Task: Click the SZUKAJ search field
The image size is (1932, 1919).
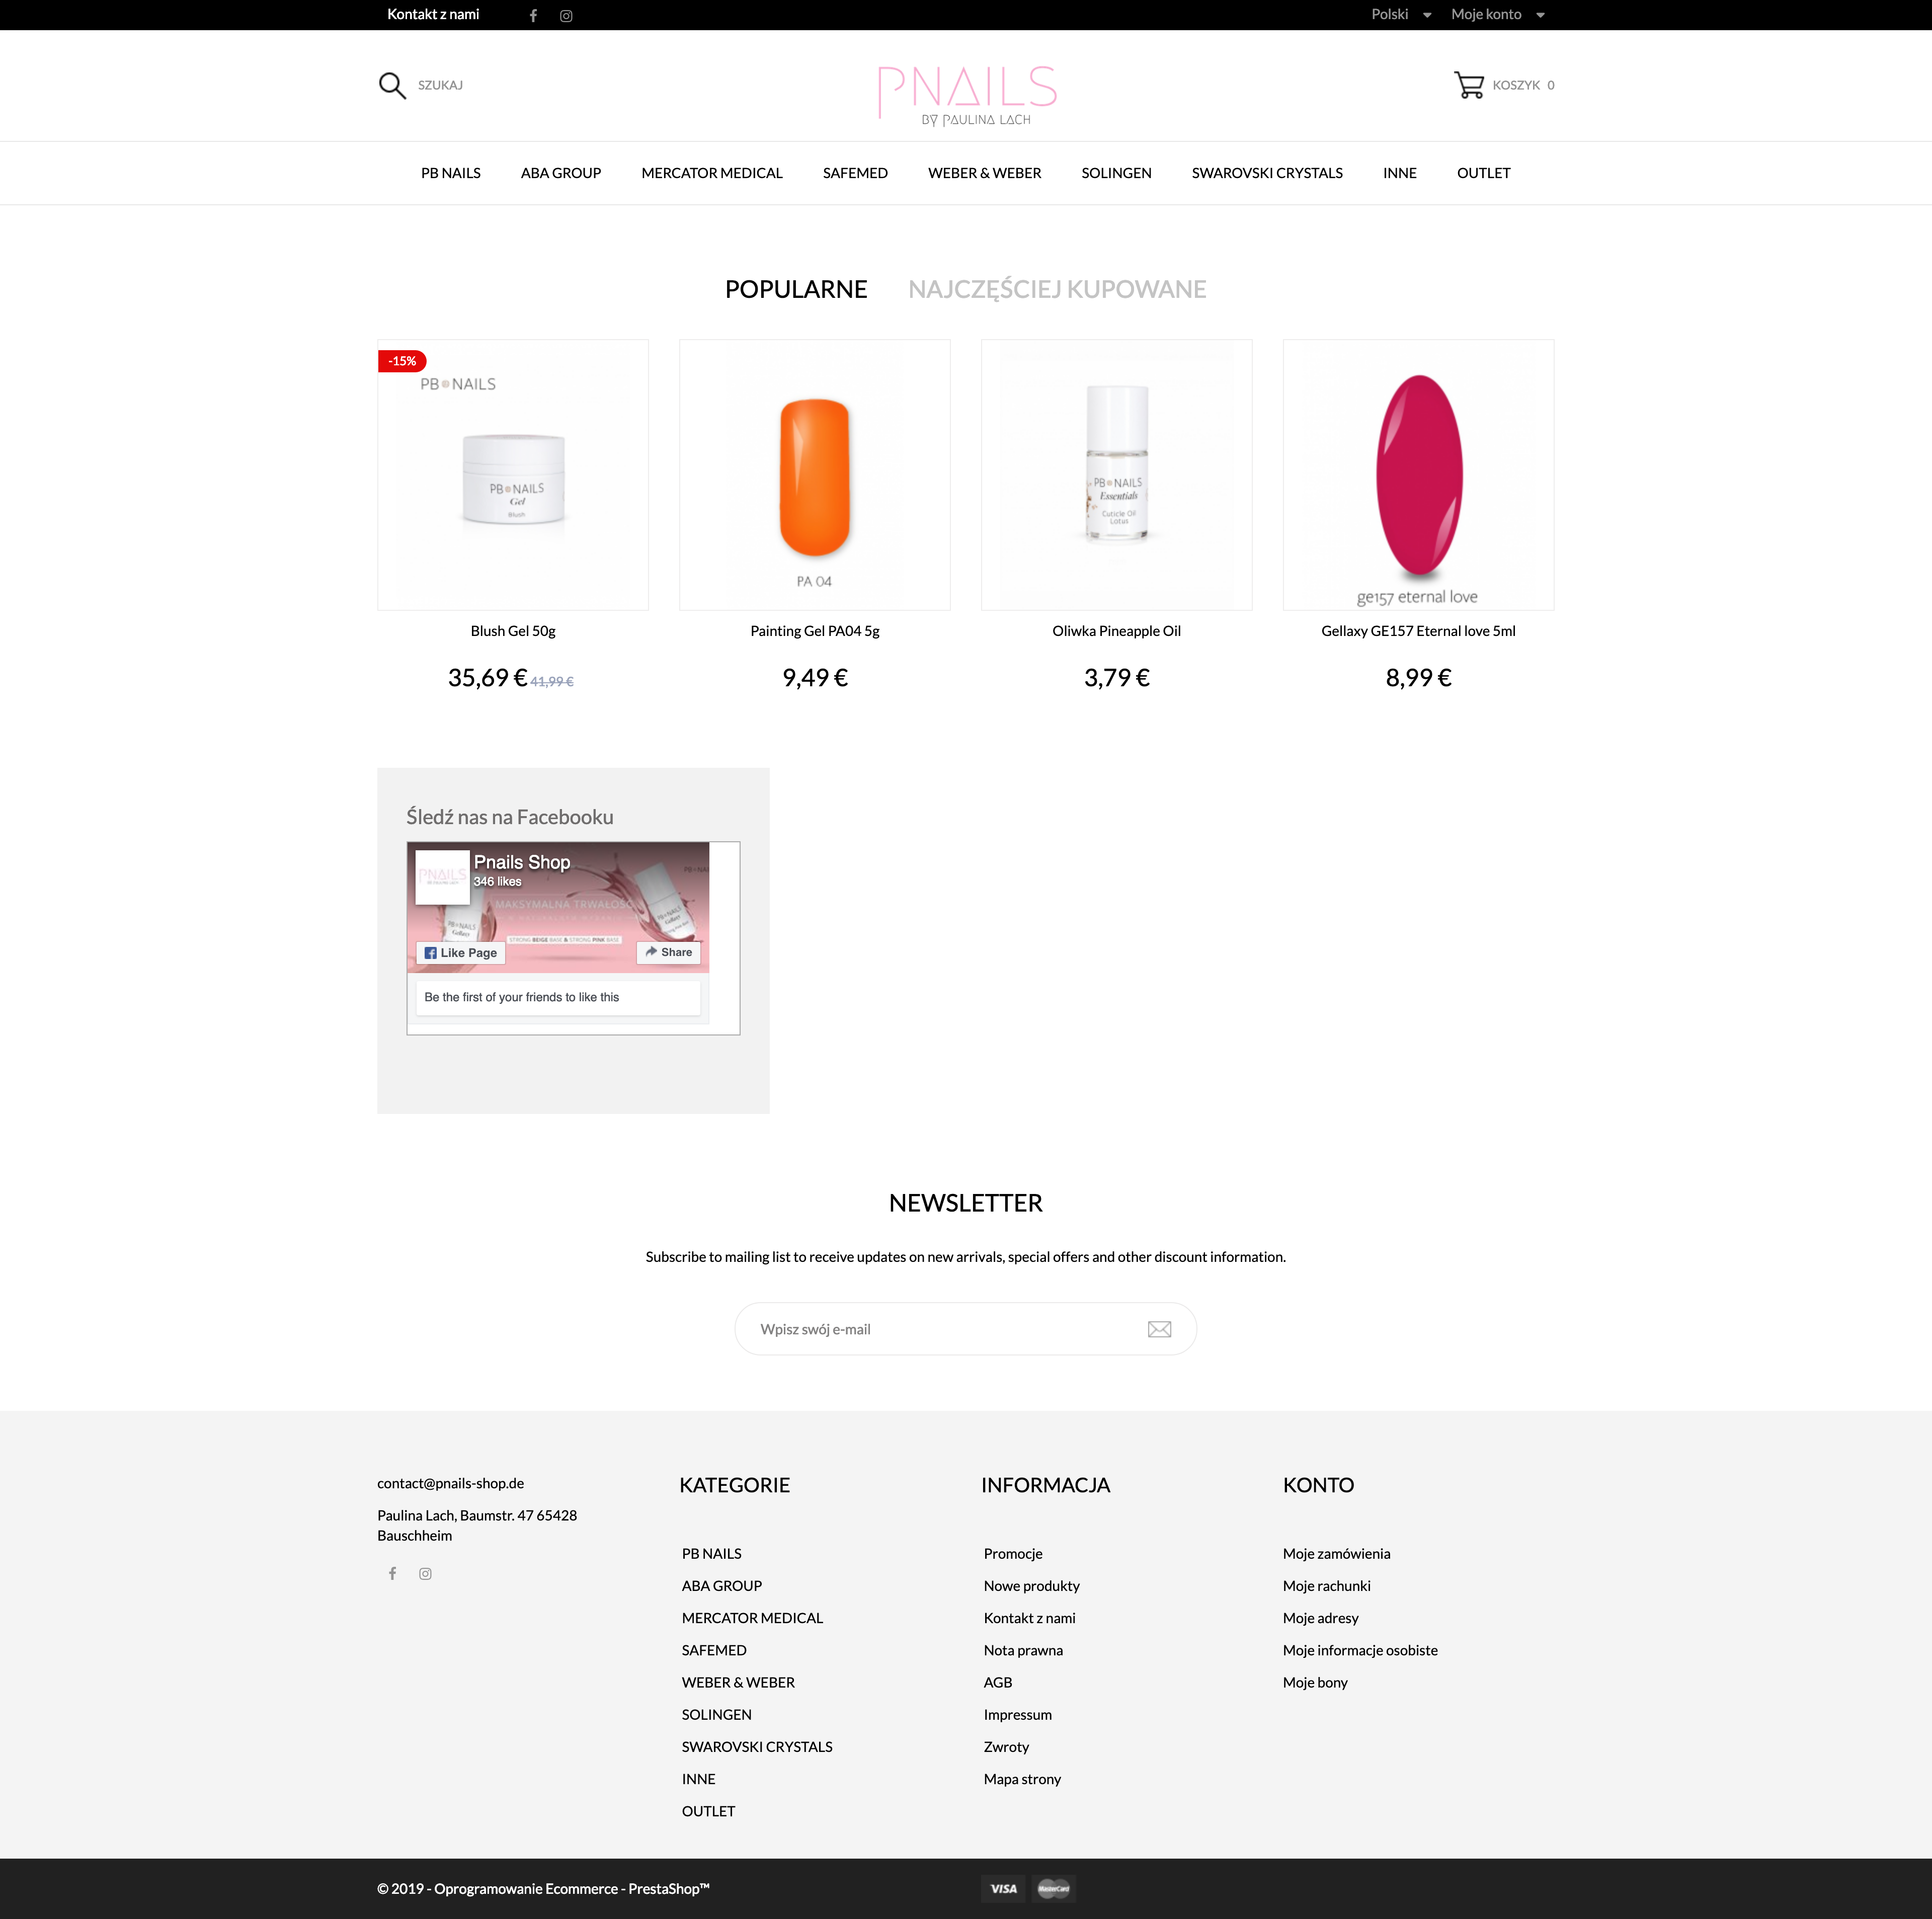Action: click(x=440, y=85)
